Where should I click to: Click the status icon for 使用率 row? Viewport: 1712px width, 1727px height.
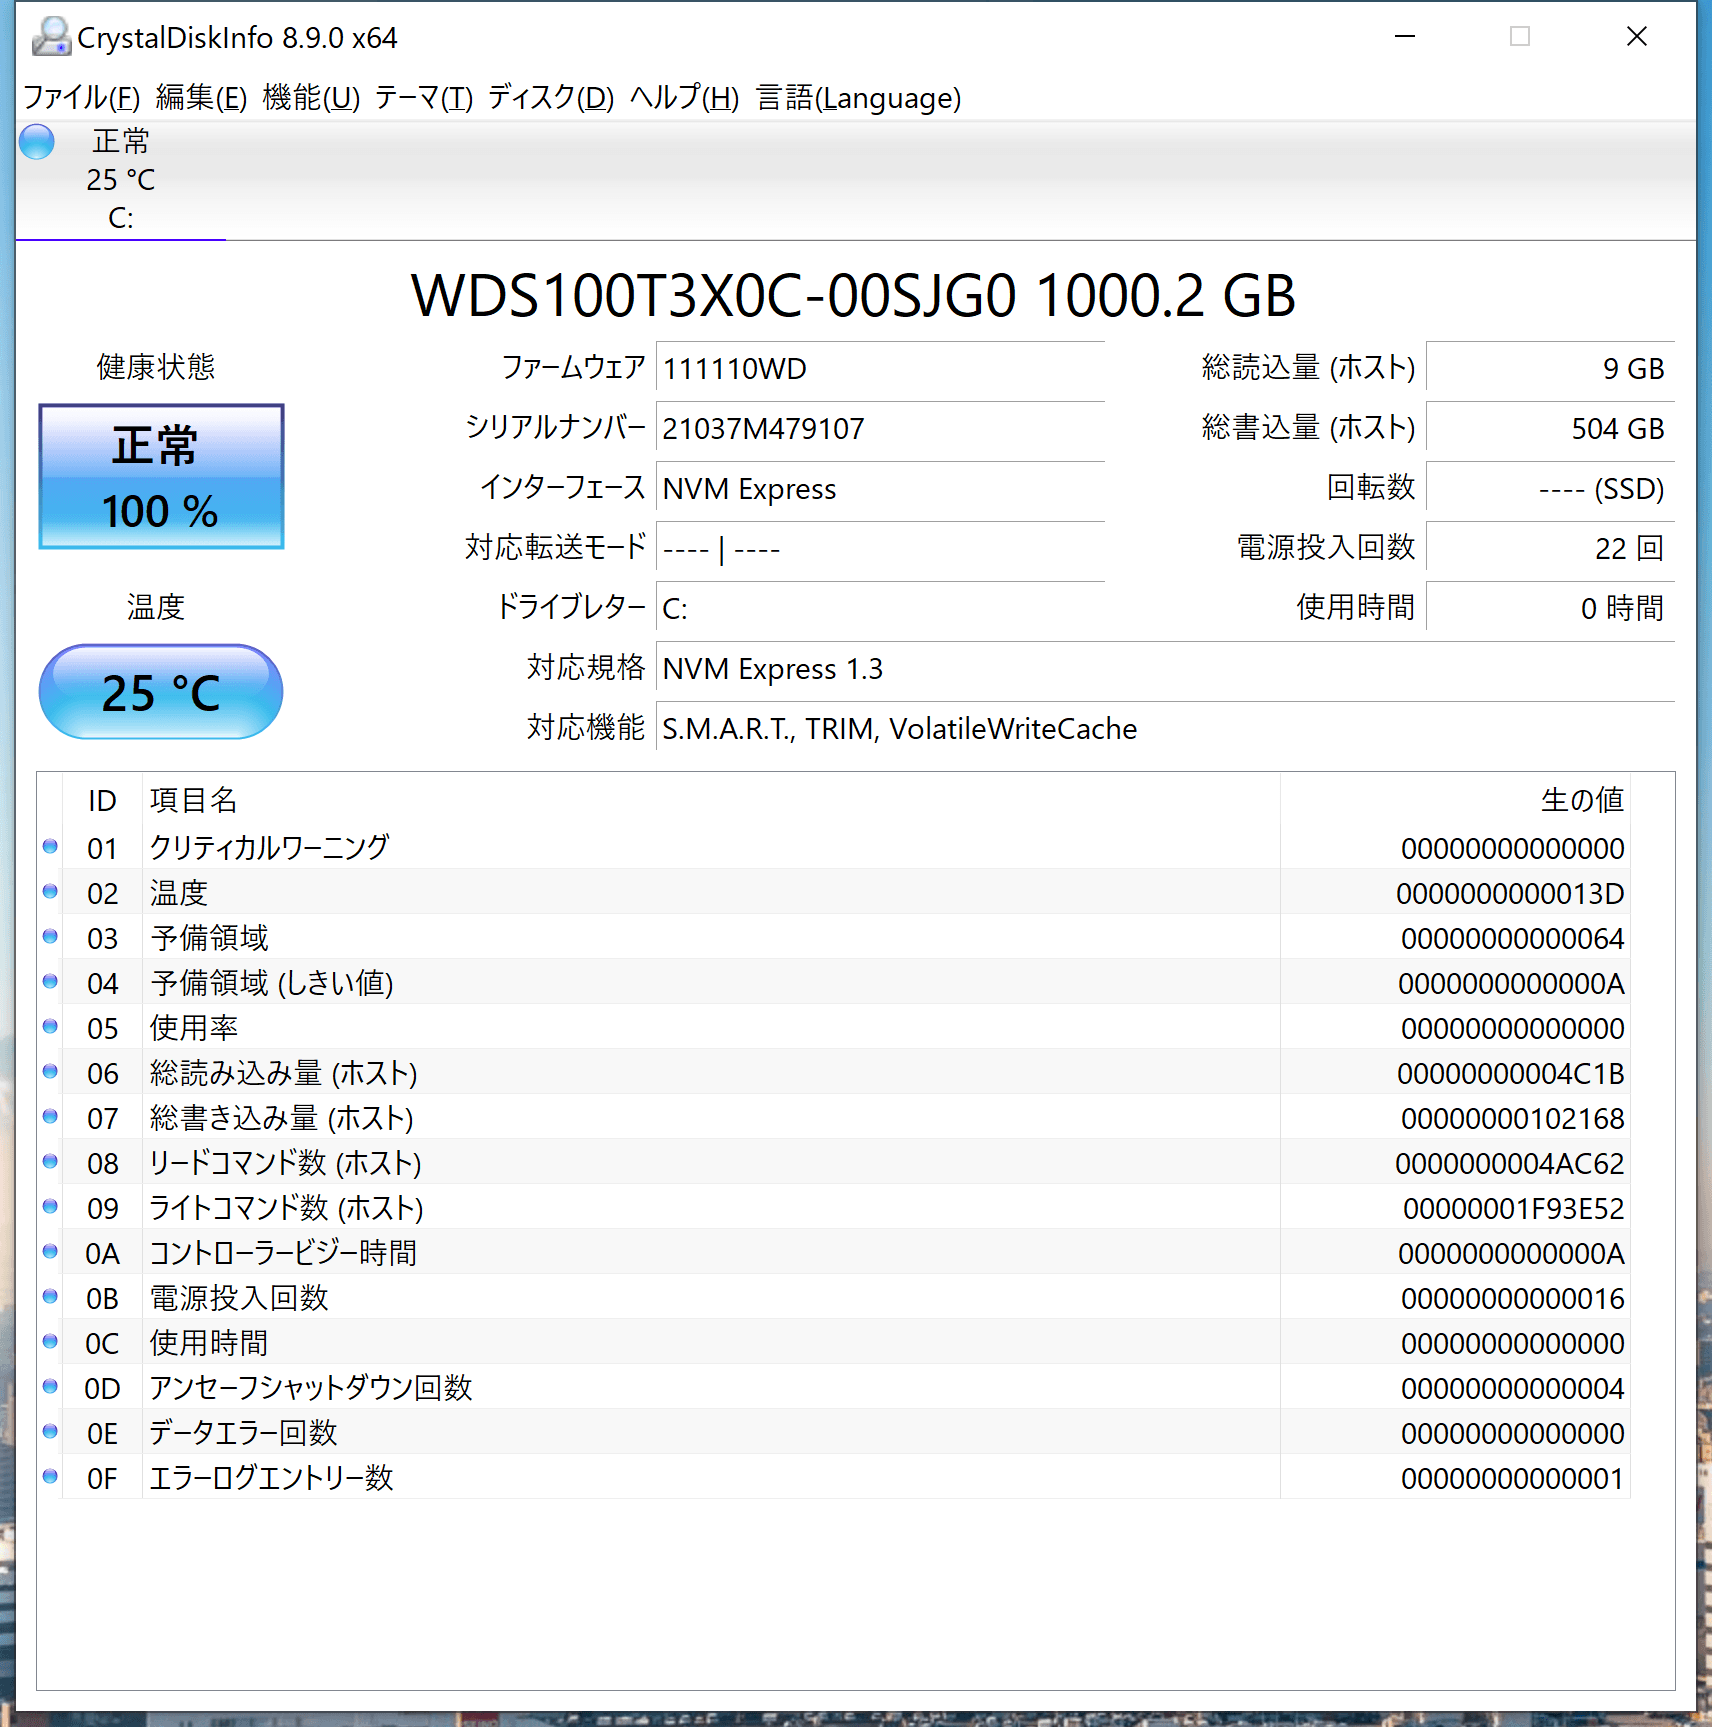point(50,1028)
